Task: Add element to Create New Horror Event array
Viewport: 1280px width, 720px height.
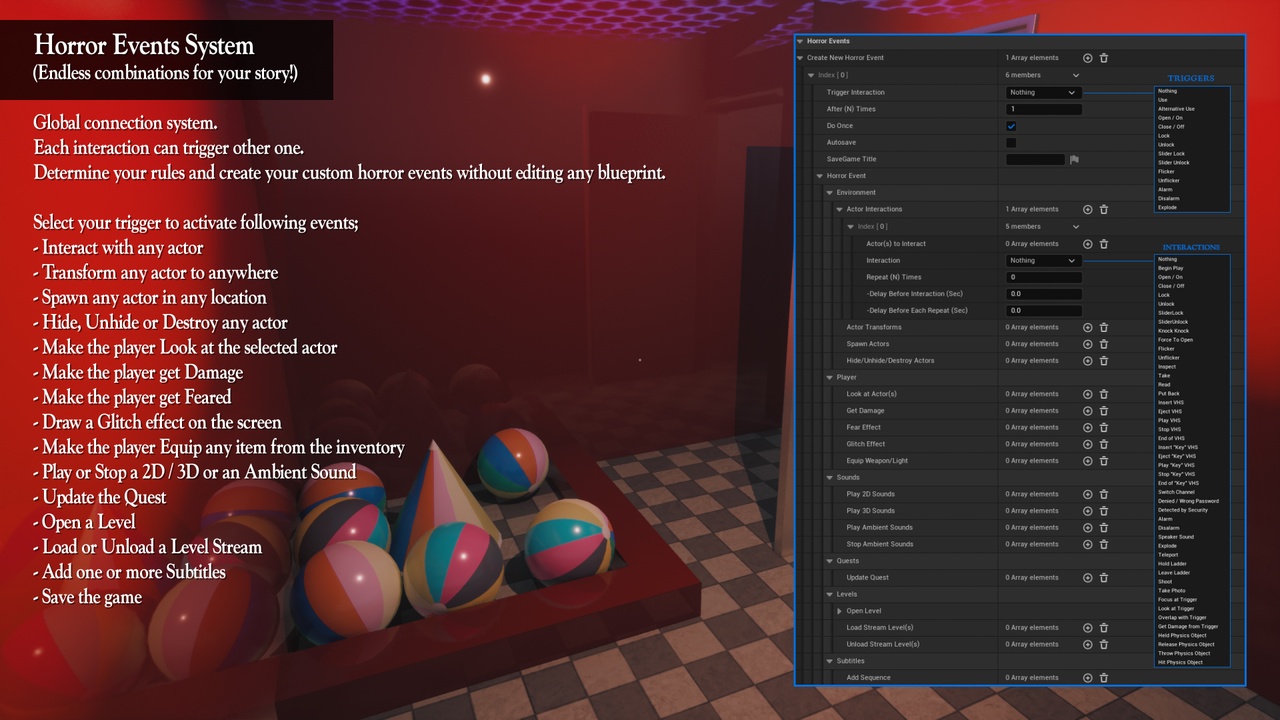Action: (x=1088, y=58)
